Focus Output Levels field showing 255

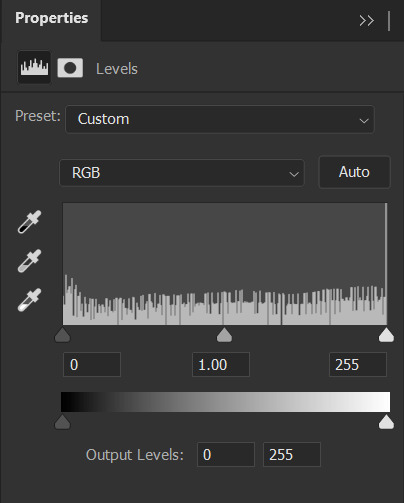pyautogui.click(x=292, y=455)
